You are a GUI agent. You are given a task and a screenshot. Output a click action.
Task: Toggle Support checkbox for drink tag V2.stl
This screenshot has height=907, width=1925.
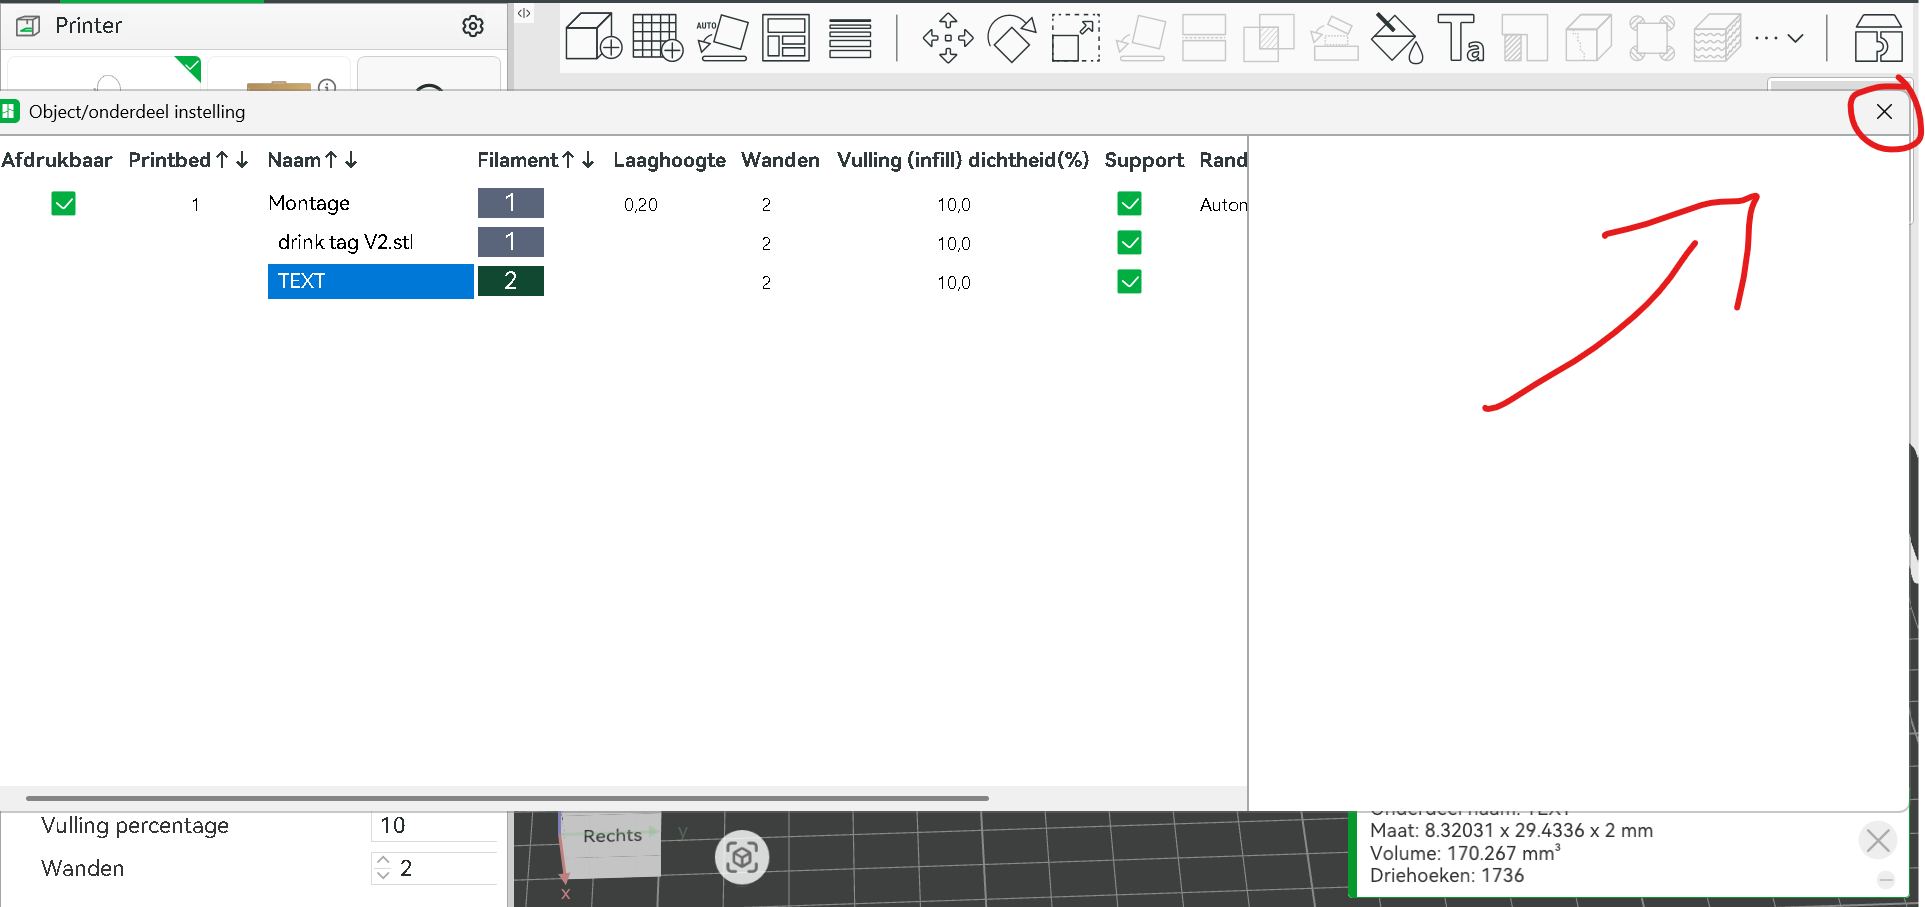(1130, 243)
